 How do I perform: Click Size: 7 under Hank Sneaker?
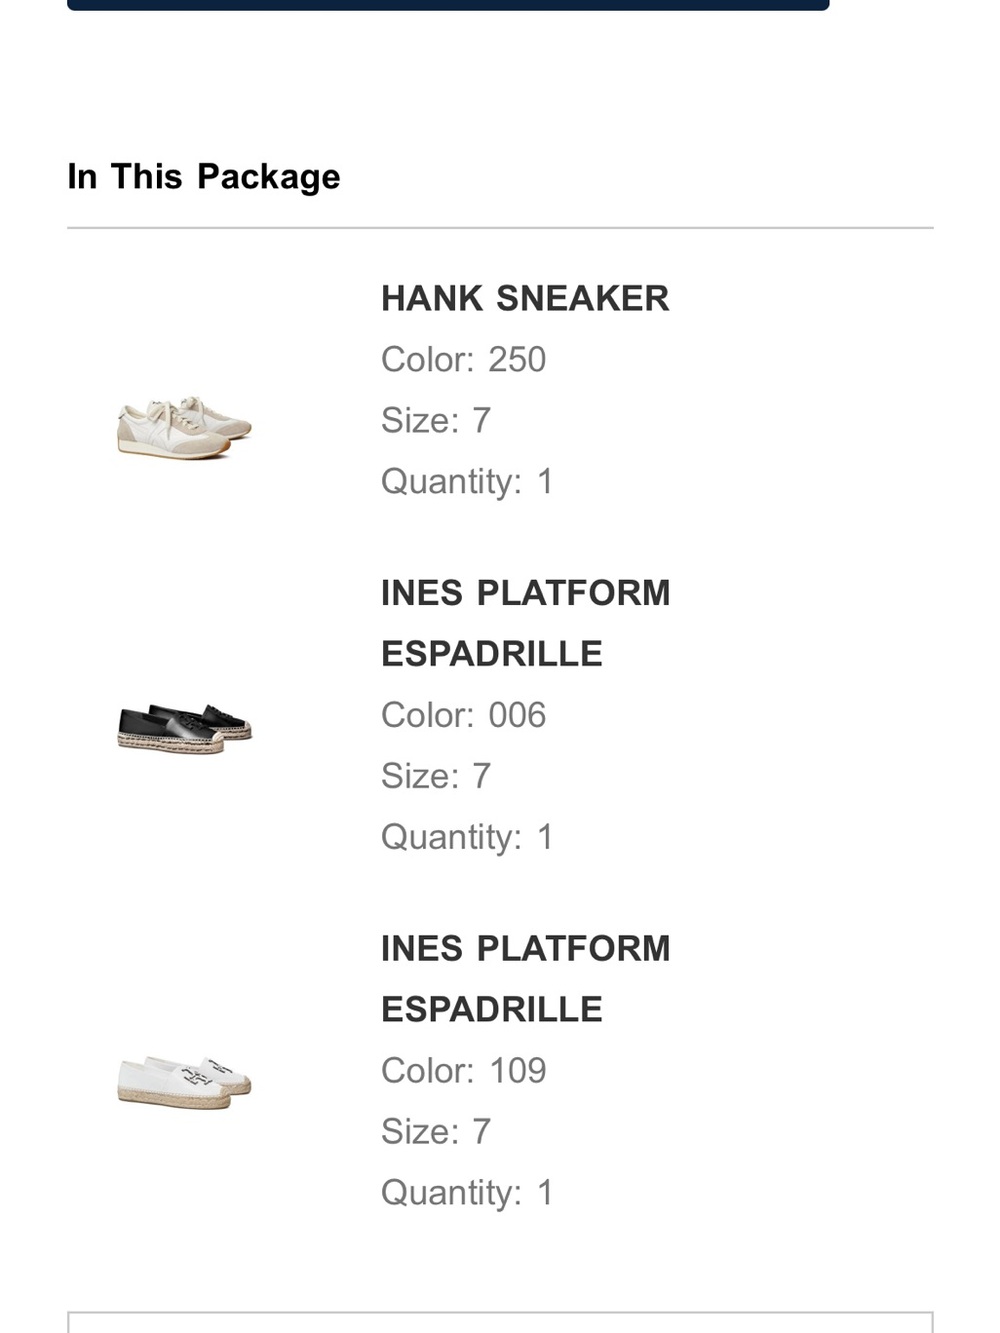click(x=436, y=420)
